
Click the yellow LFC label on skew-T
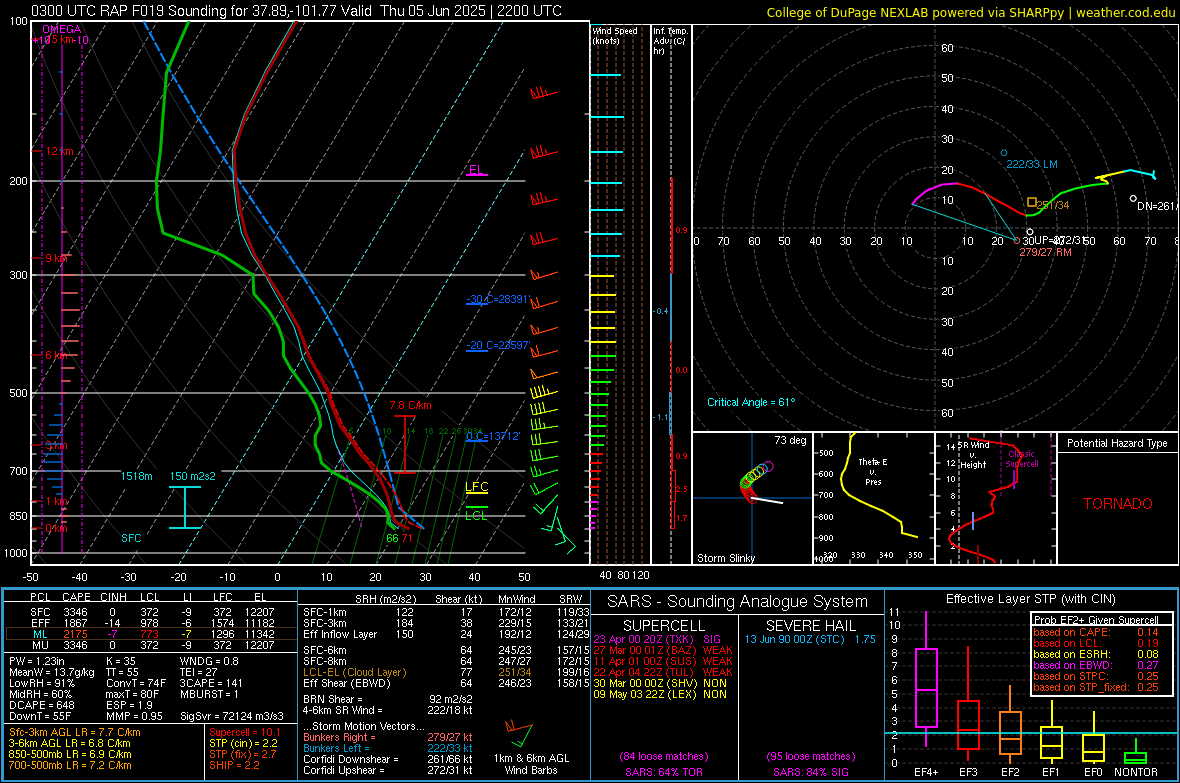(476, 487)
